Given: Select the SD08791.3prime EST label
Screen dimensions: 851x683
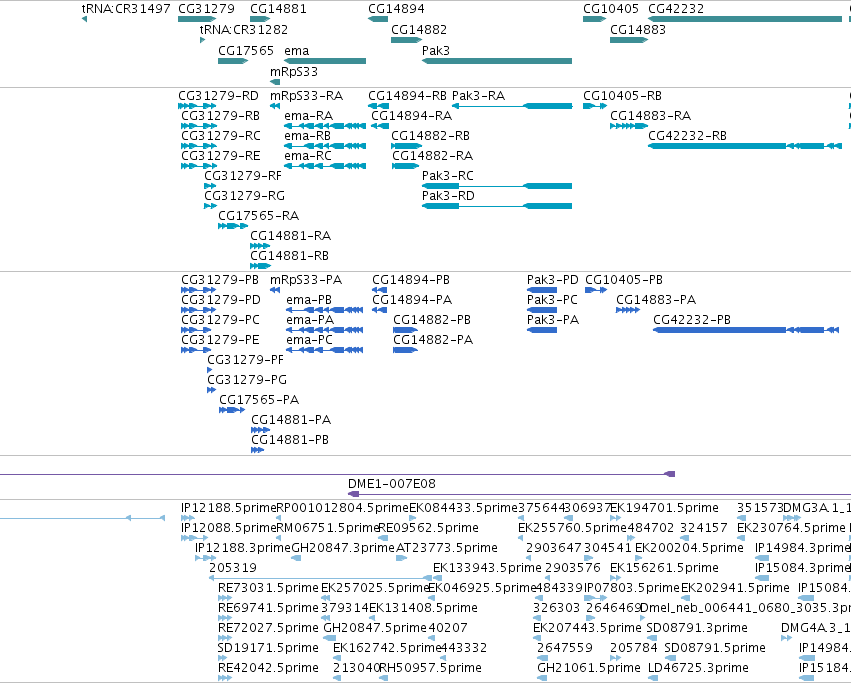Looking at the screenshot, I should pos(697,628).
